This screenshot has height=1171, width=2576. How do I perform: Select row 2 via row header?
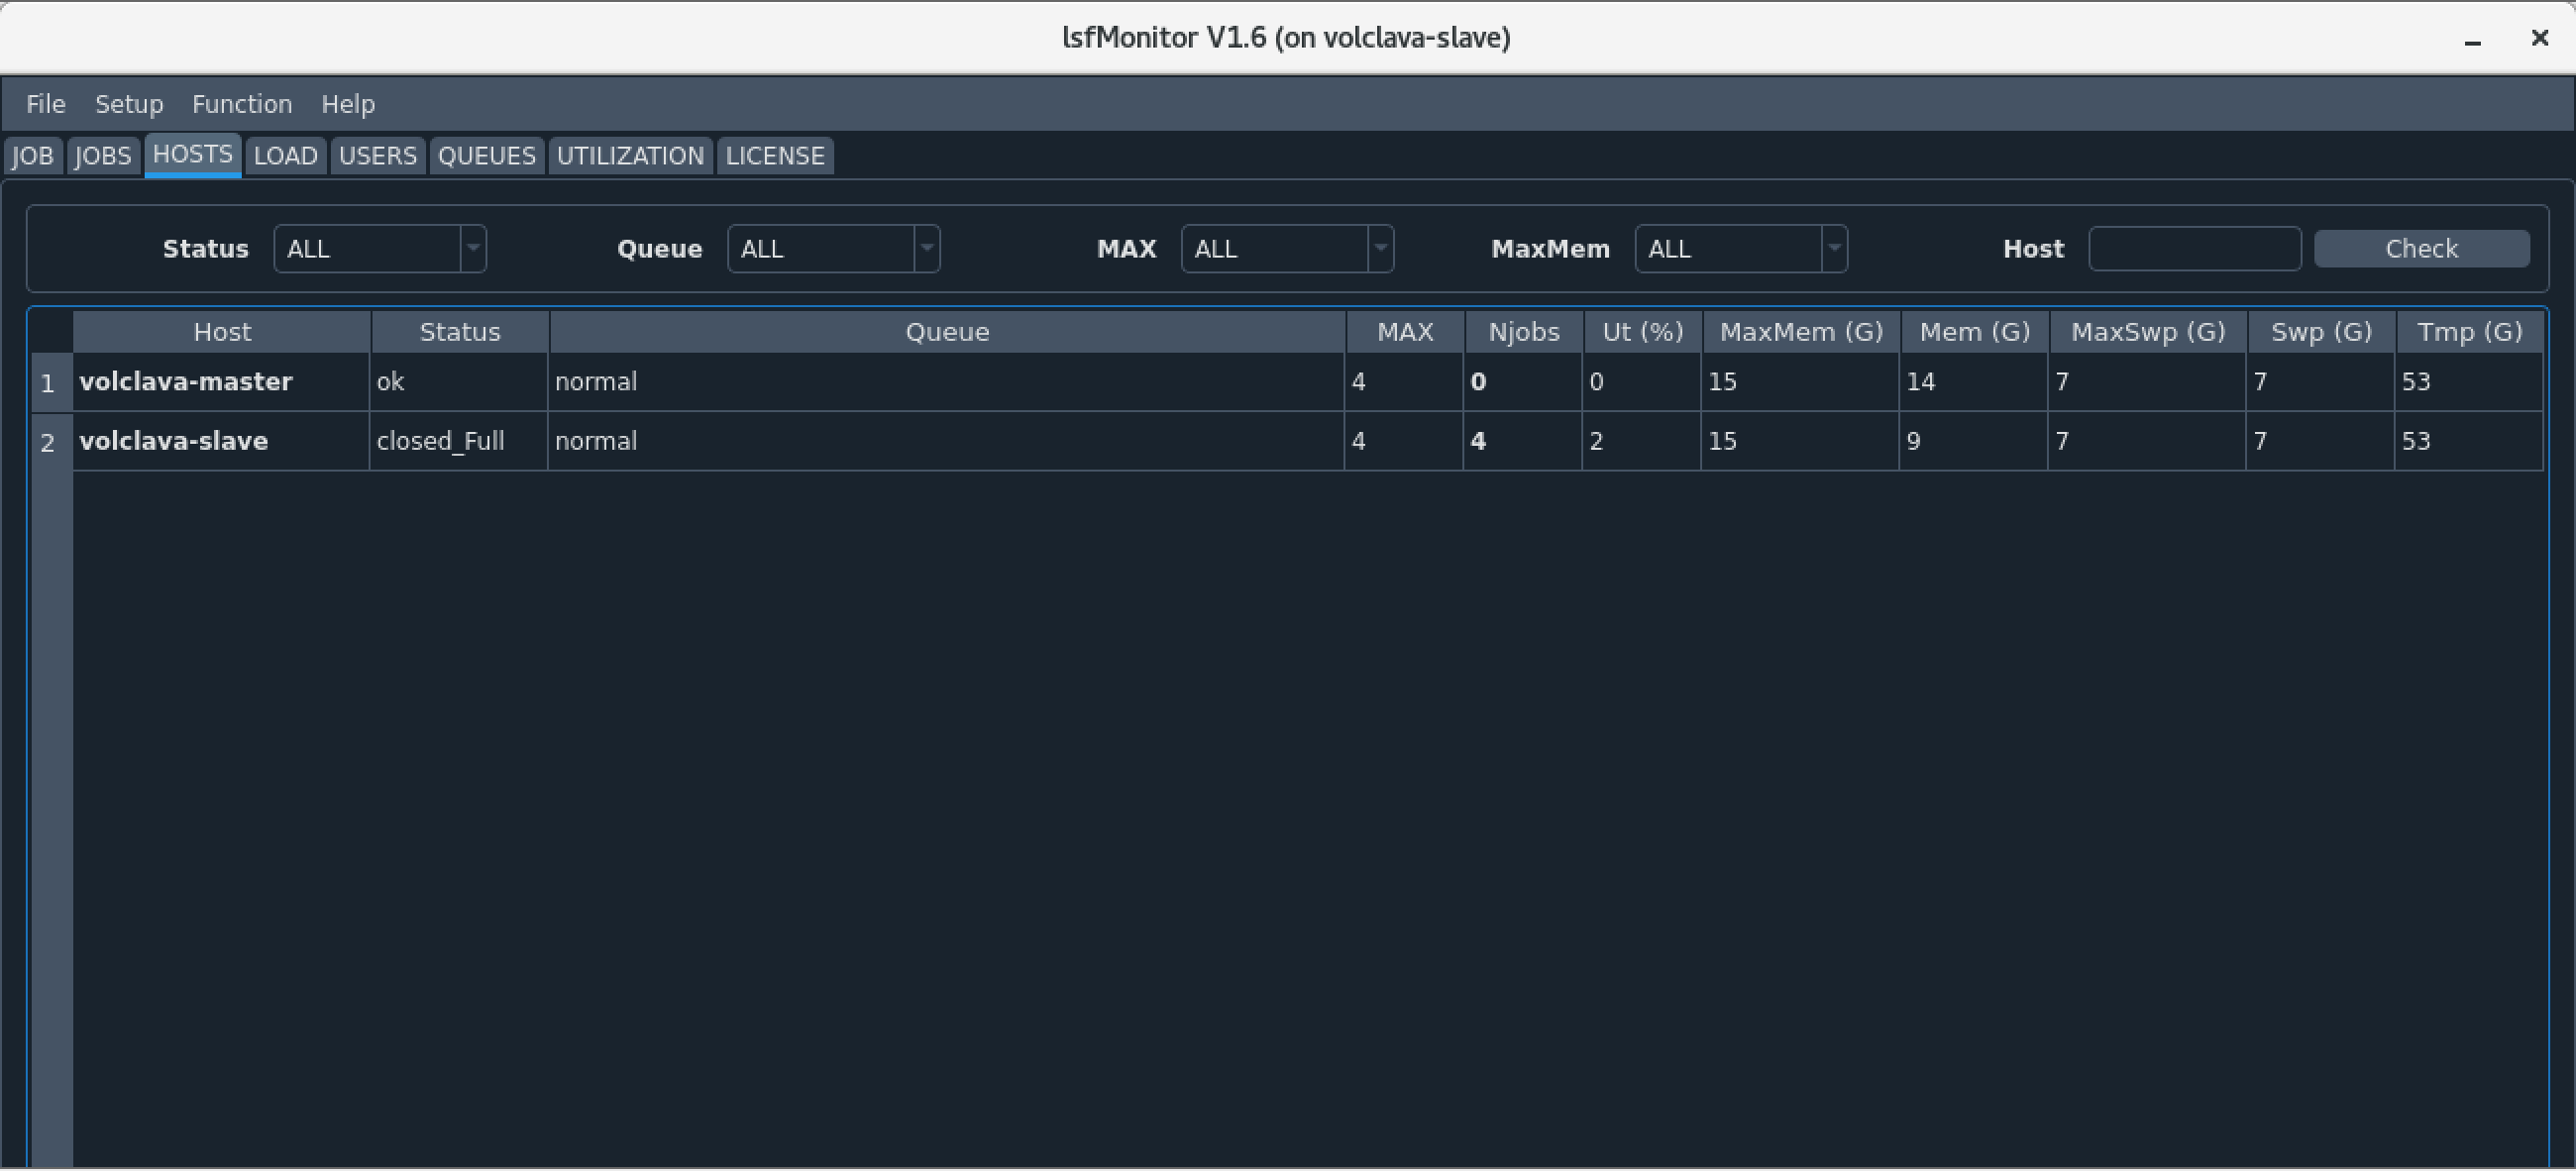point(48,443)
